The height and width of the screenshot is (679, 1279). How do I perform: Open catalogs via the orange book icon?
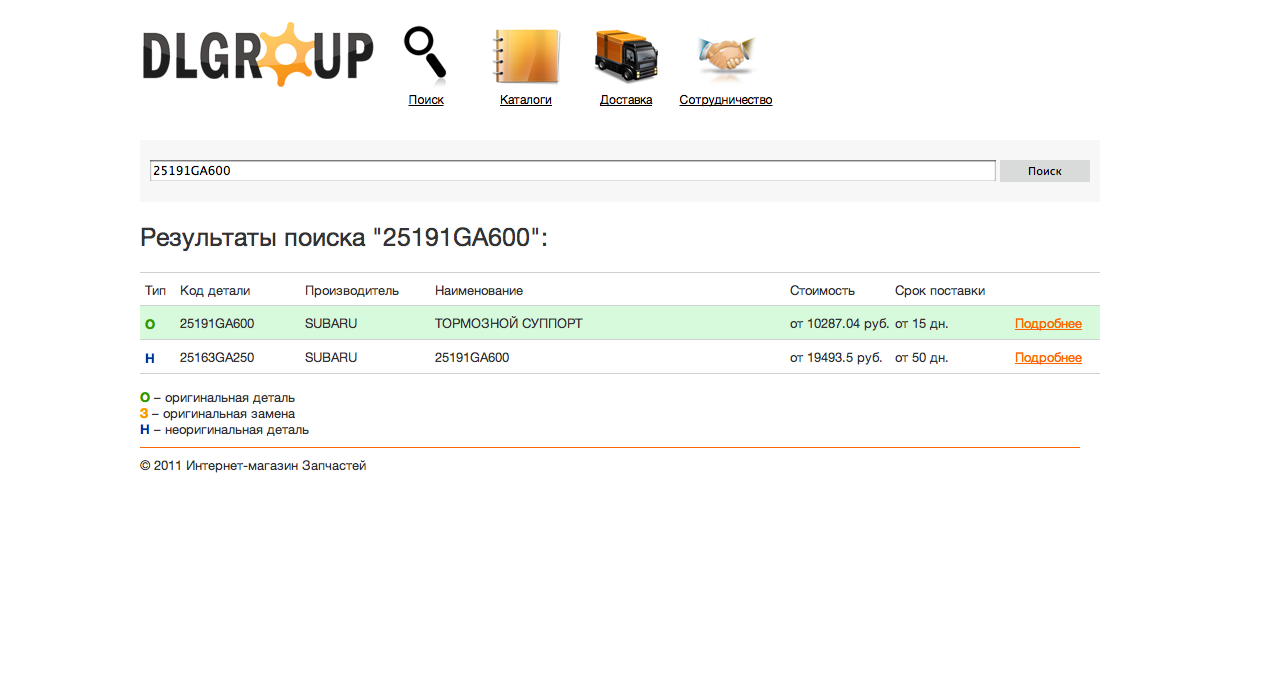(526, 57)
